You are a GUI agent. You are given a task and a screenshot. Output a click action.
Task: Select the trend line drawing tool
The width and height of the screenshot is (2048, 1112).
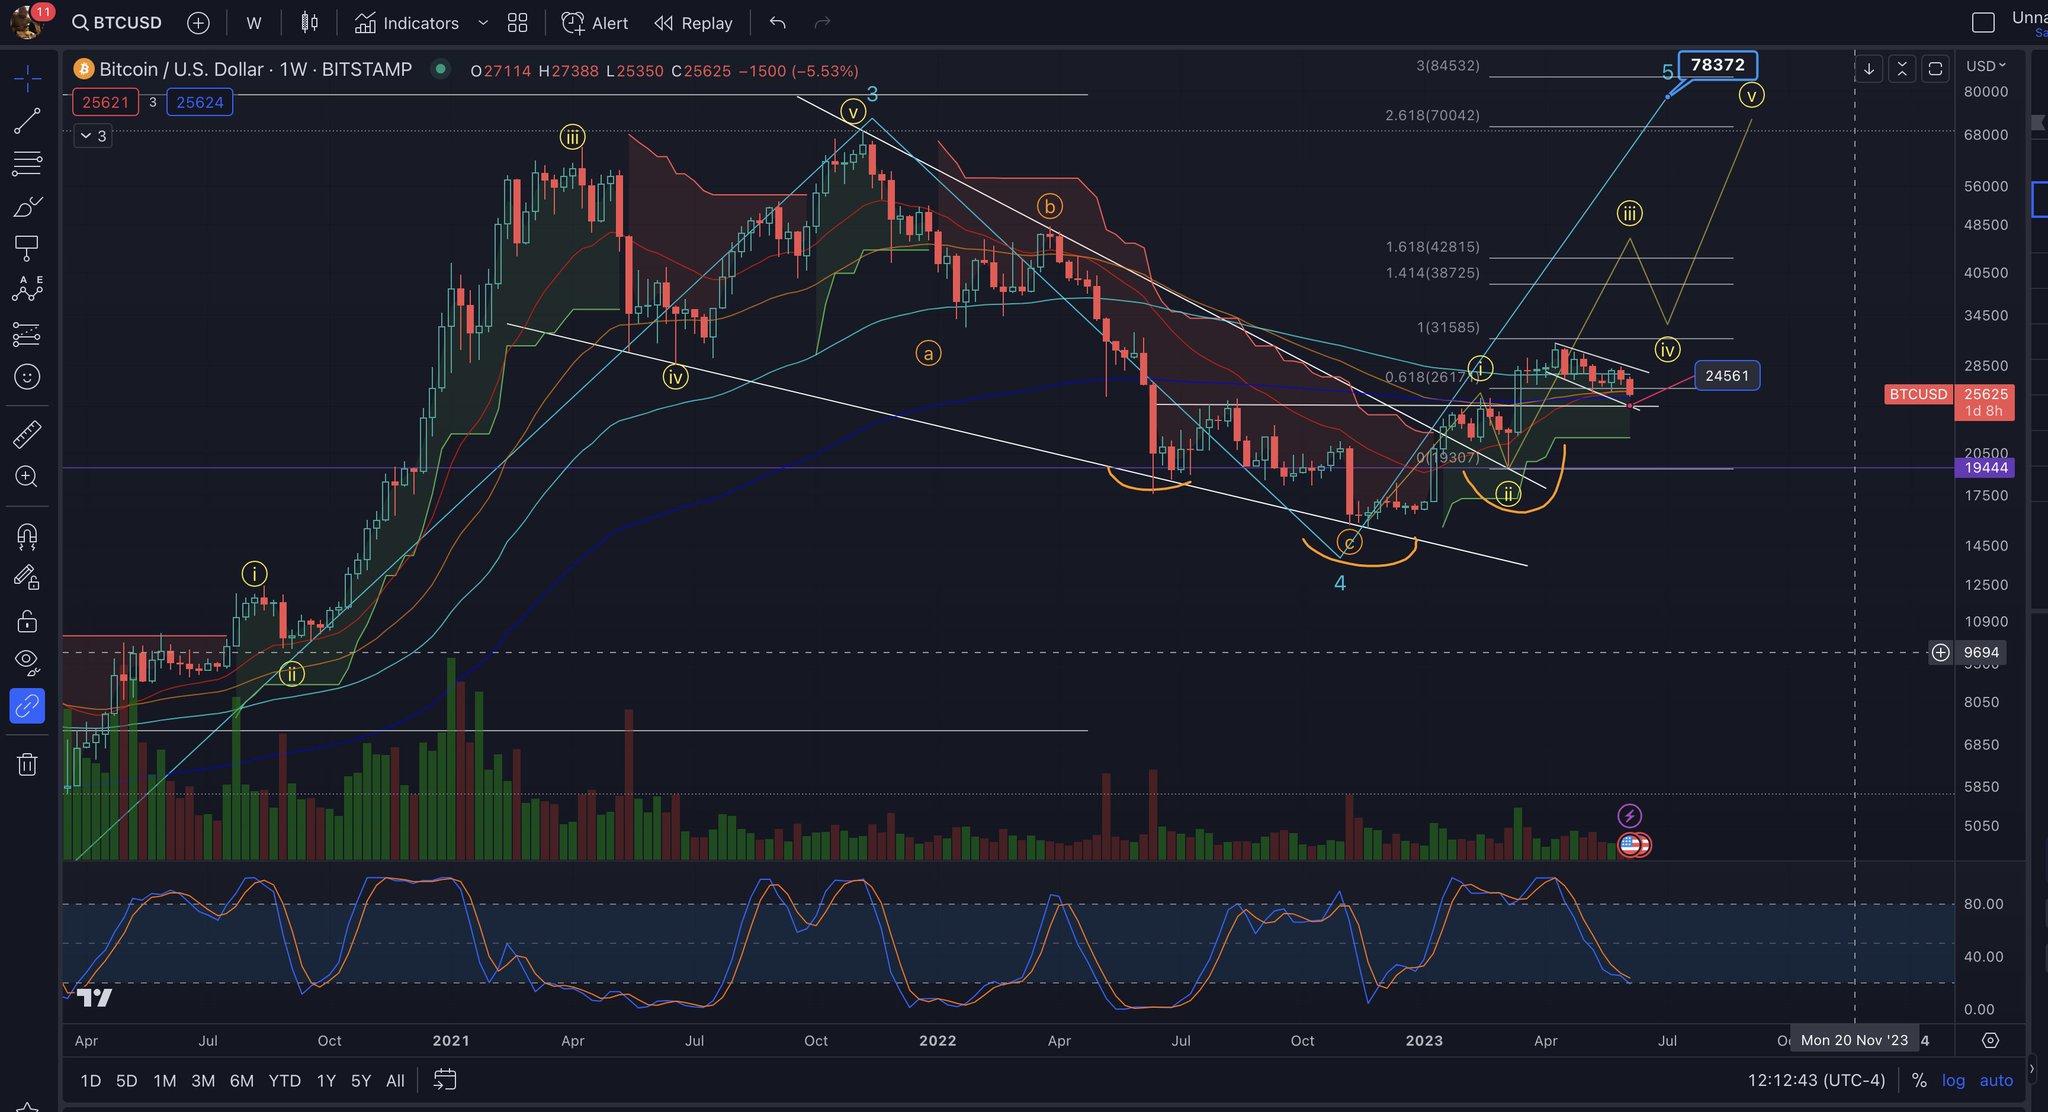(27, 121)
